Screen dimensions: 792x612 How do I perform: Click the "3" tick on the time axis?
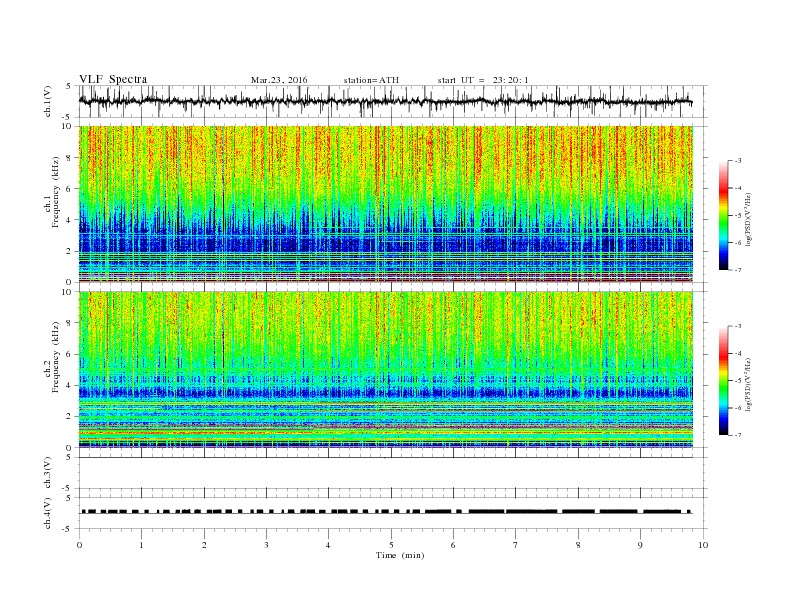click(266, 545)
